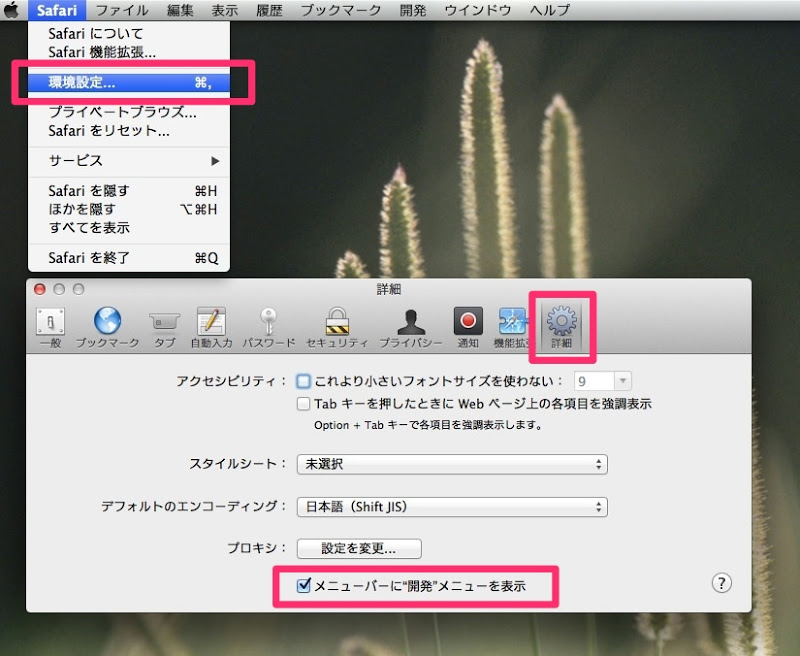The image size is (800, 656).
Task: Open the プライバシー preferences pane
Action: click(x=411, y=327)
